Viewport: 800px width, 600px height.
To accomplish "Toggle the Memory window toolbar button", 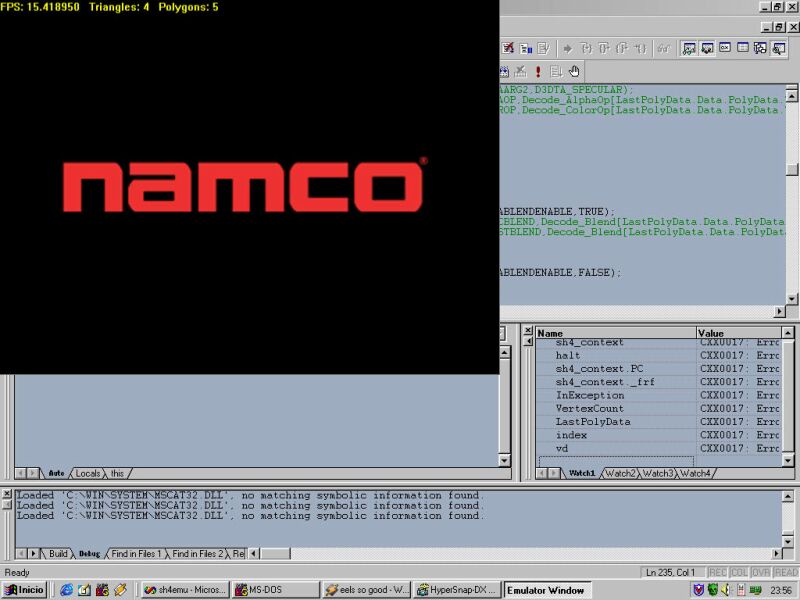I will (x=743, y=48).
